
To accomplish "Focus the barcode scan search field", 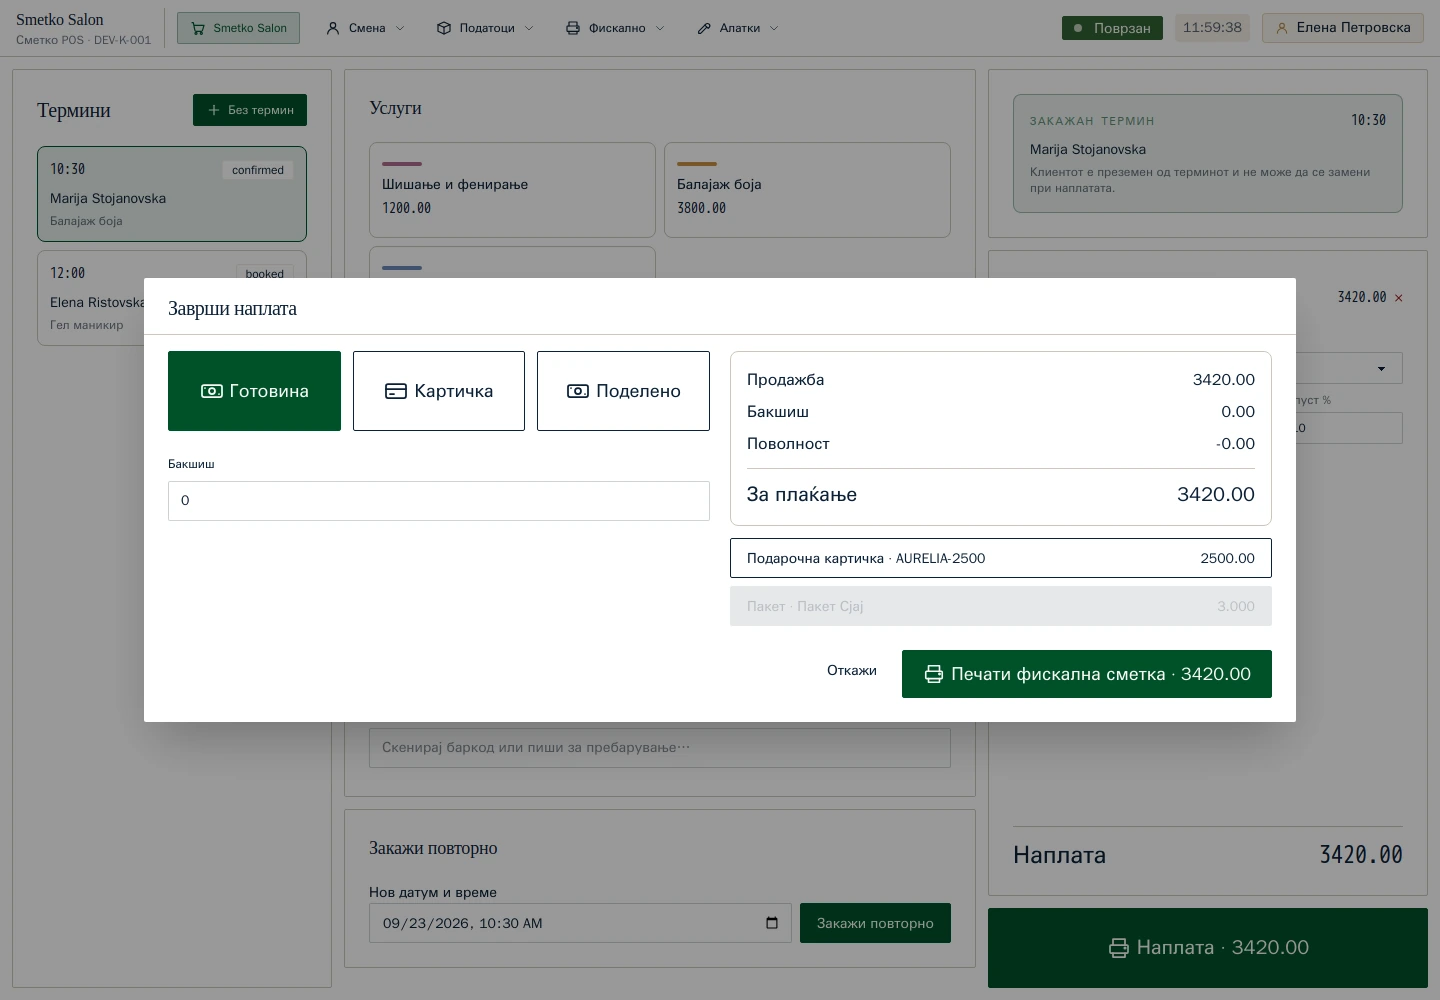I will pyautogui.click(x=660, y=748).
